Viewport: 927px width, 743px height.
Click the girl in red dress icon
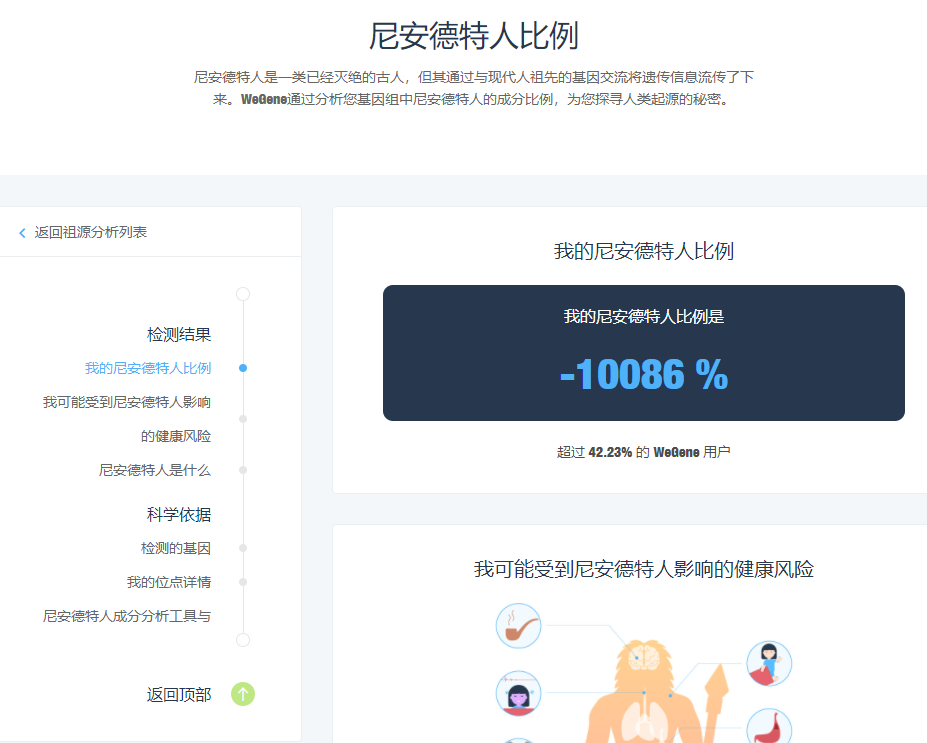coord(769,664)
